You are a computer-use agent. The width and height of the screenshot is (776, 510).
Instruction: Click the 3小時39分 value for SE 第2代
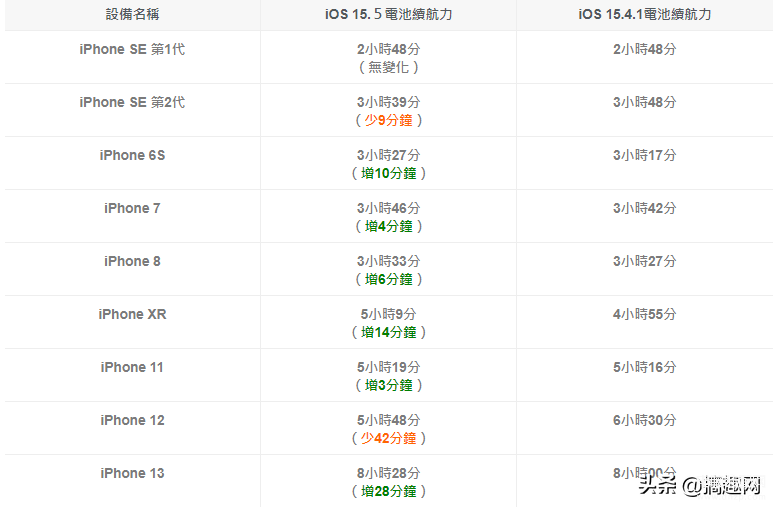coord(388,102)
